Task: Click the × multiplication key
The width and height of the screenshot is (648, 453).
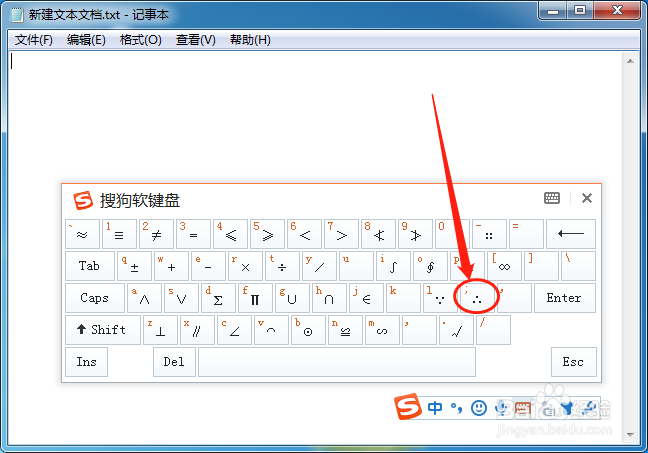Action: pos(245,266)
